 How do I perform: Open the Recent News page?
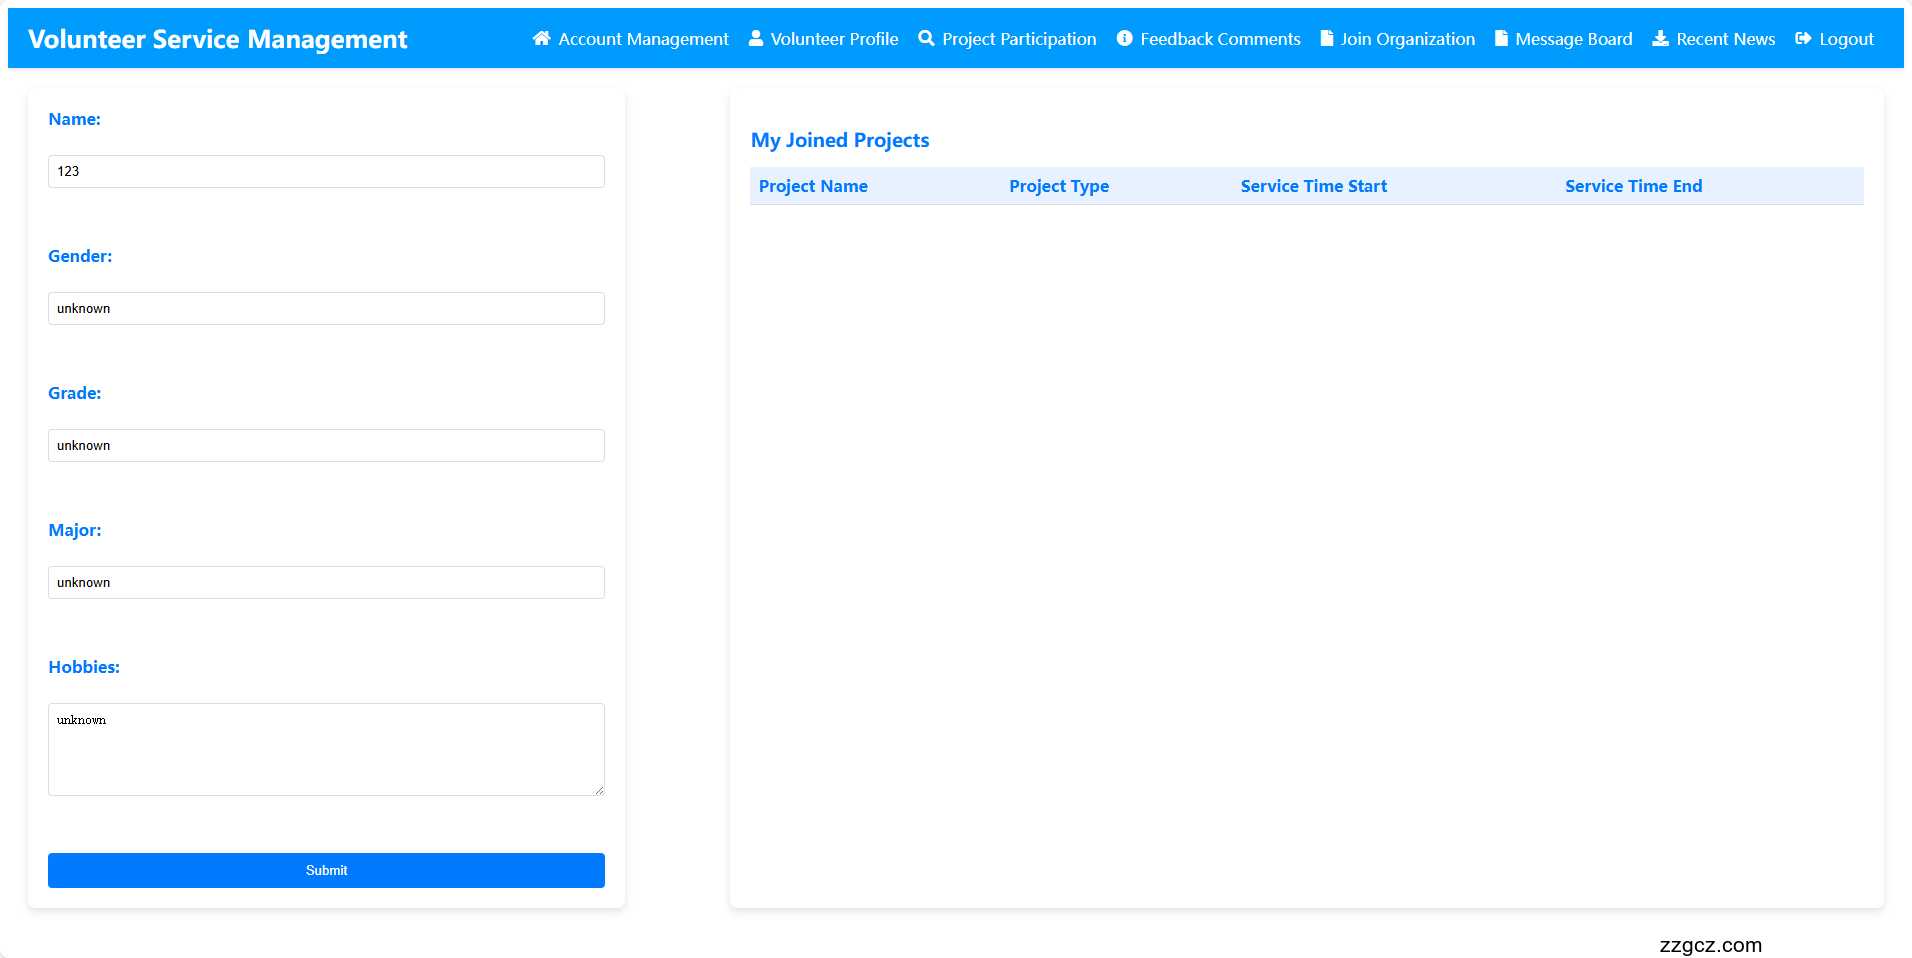tap(1725, 39)
